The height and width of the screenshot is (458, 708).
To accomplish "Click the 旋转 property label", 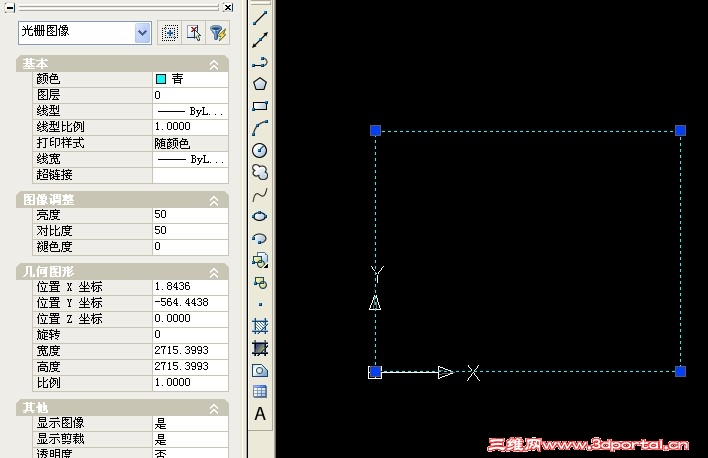I will click(48, 335).
